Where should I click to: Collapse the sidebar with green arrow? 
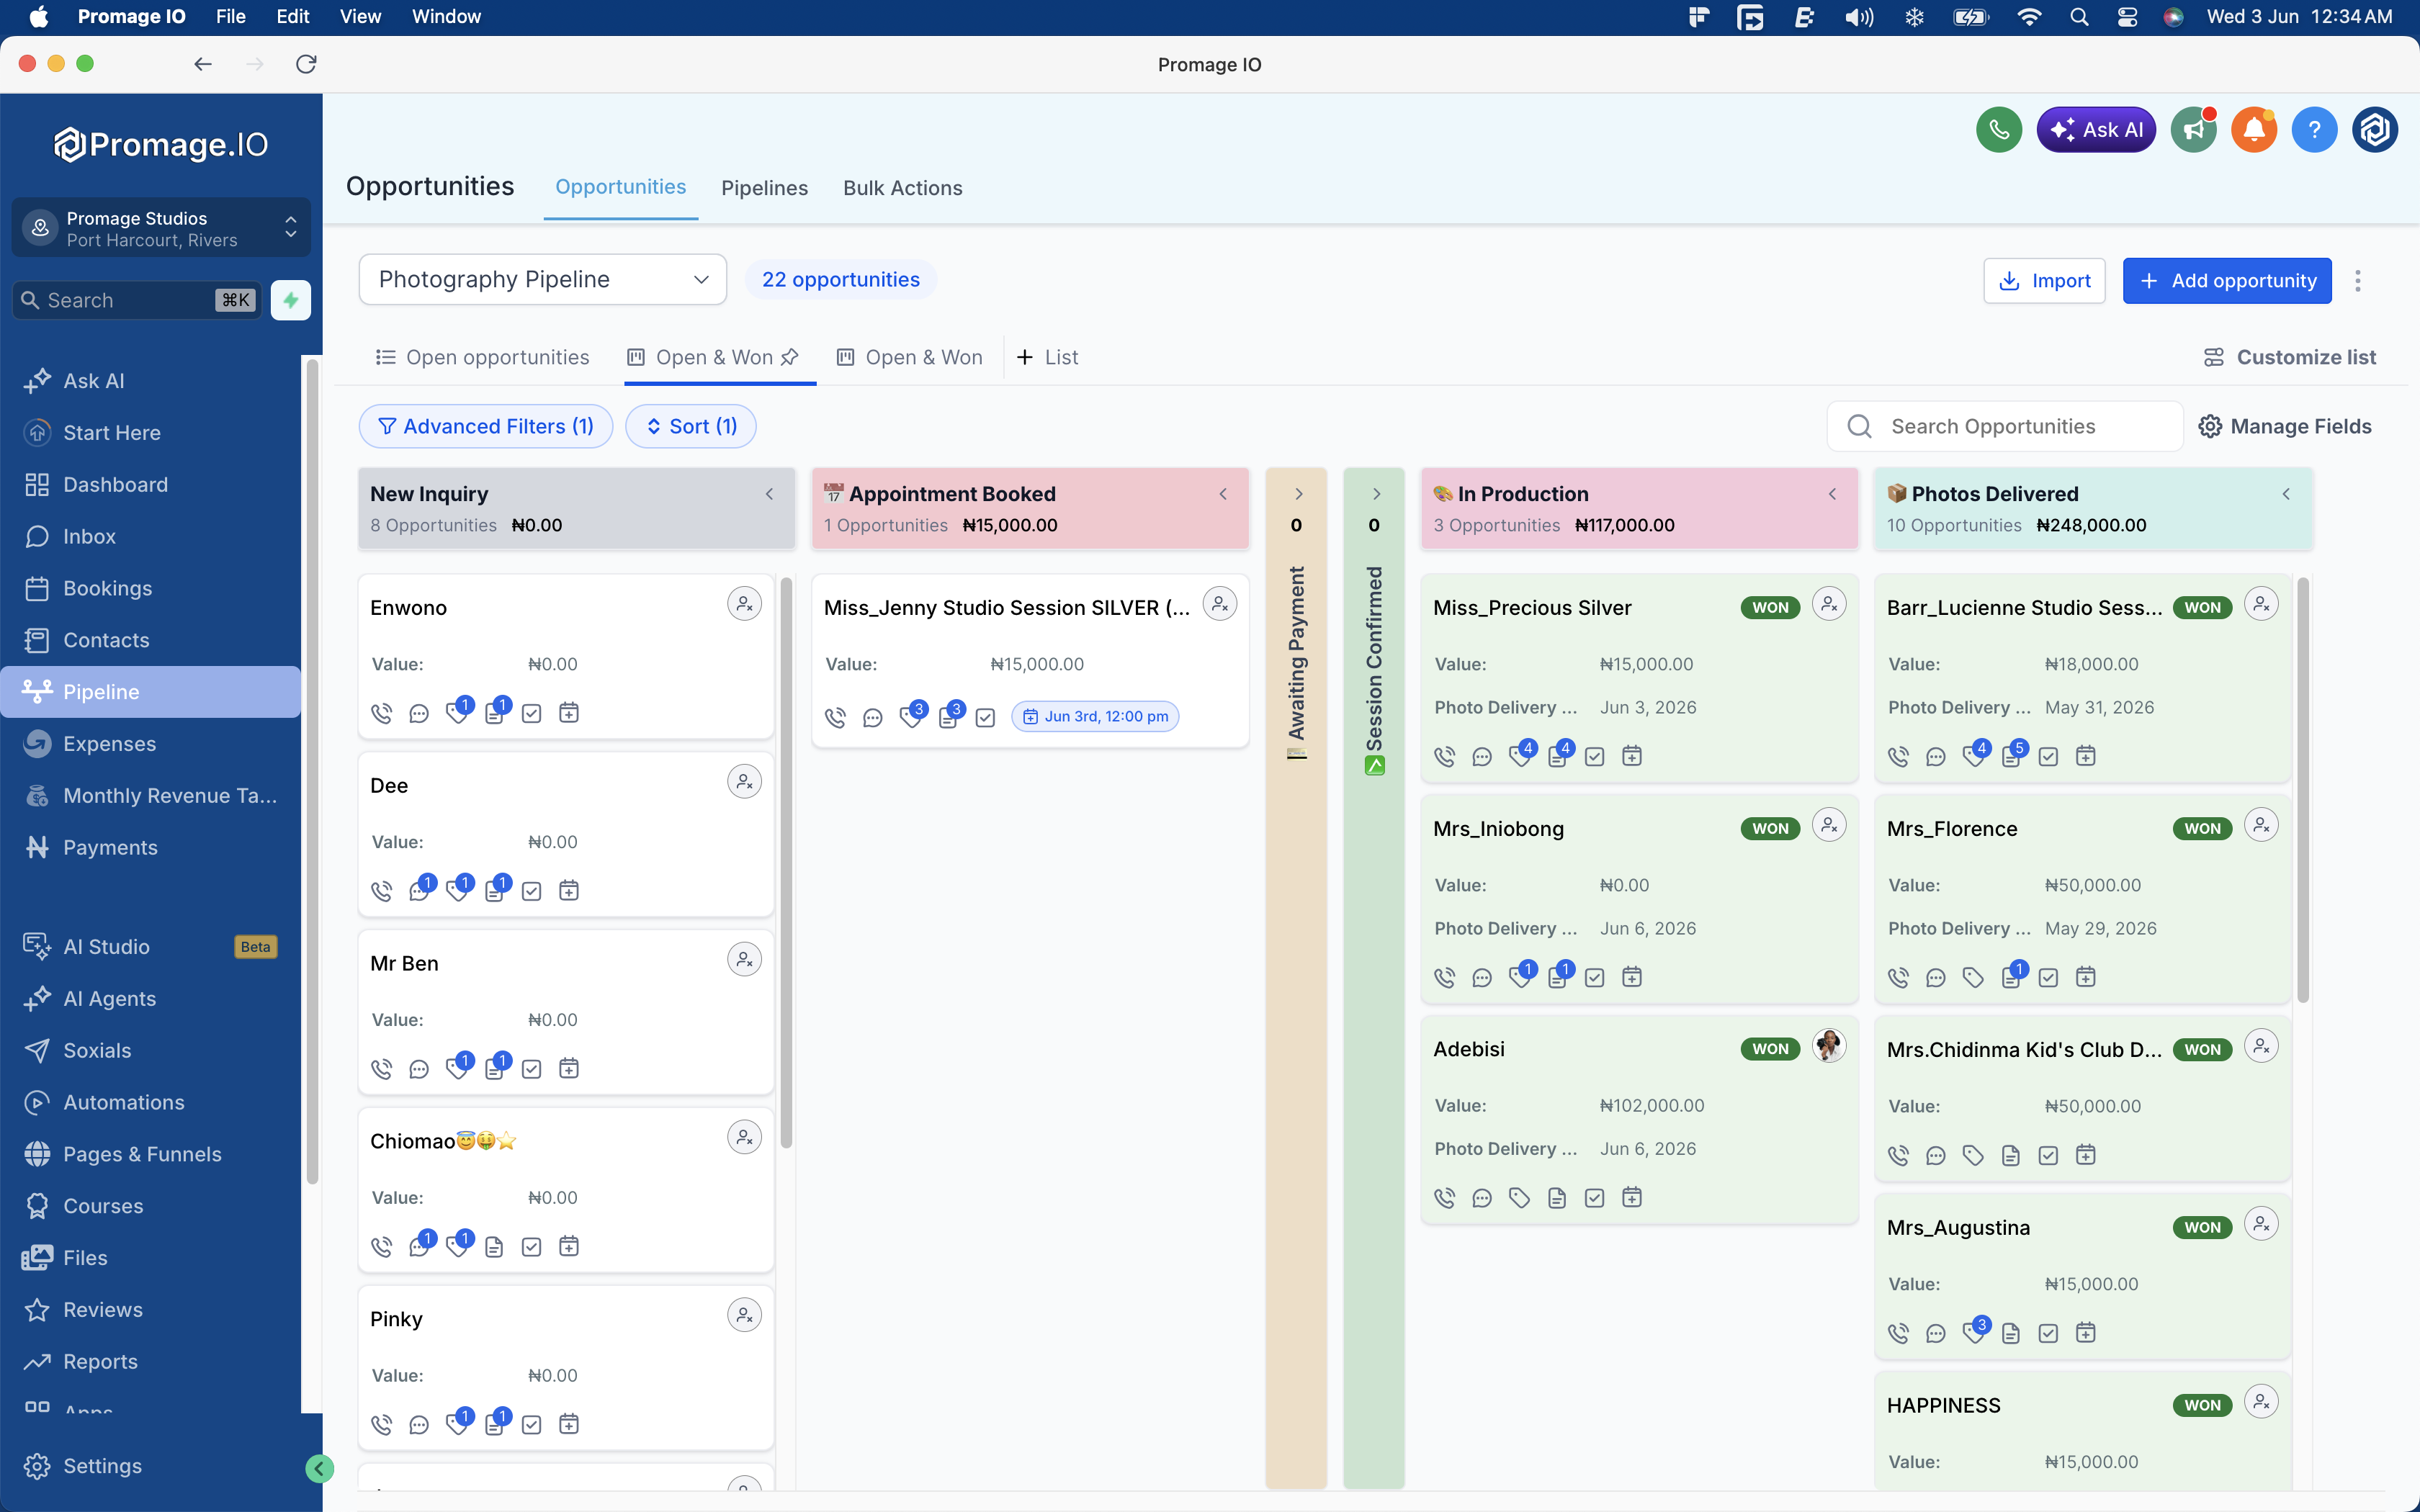[319, 1468]
